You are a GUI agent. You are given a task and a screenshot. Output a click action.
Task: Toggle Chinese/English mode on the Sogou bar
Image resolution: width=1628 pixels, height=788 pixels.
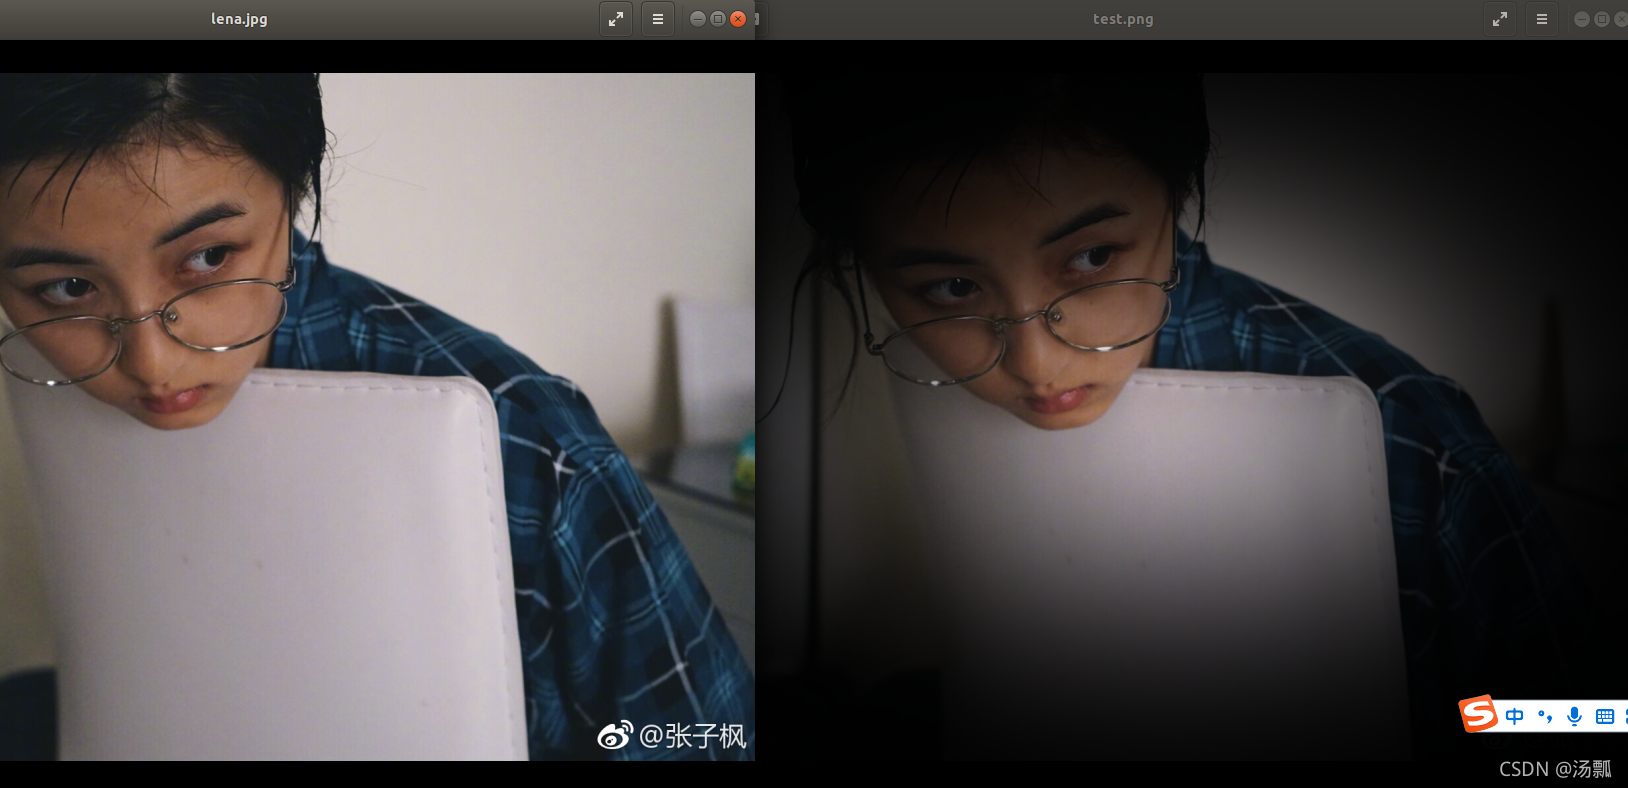click(1515, 716)
